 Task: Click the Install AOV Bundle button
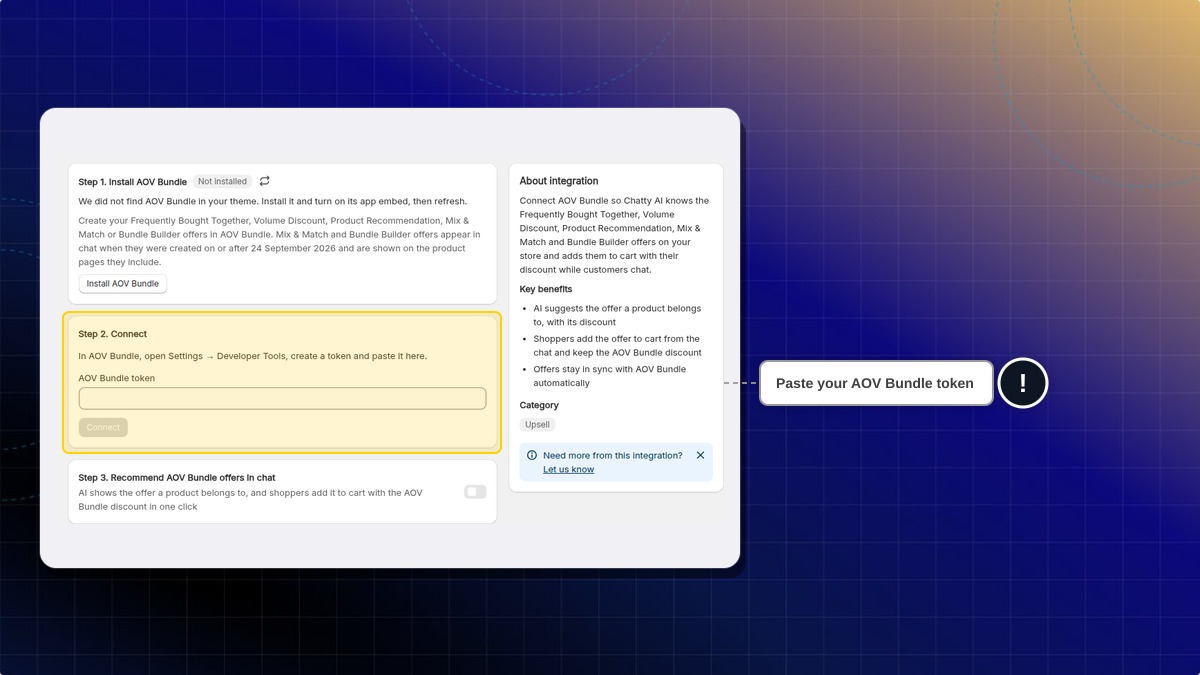pyautogui.click(x=123, y=284)
